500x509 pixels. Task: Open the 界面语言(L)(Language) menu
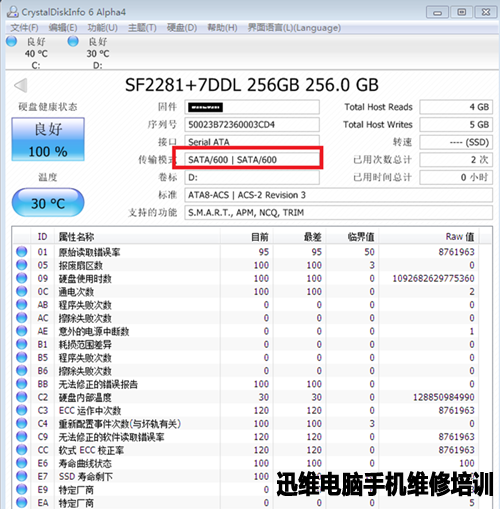[x=294, y=28]
